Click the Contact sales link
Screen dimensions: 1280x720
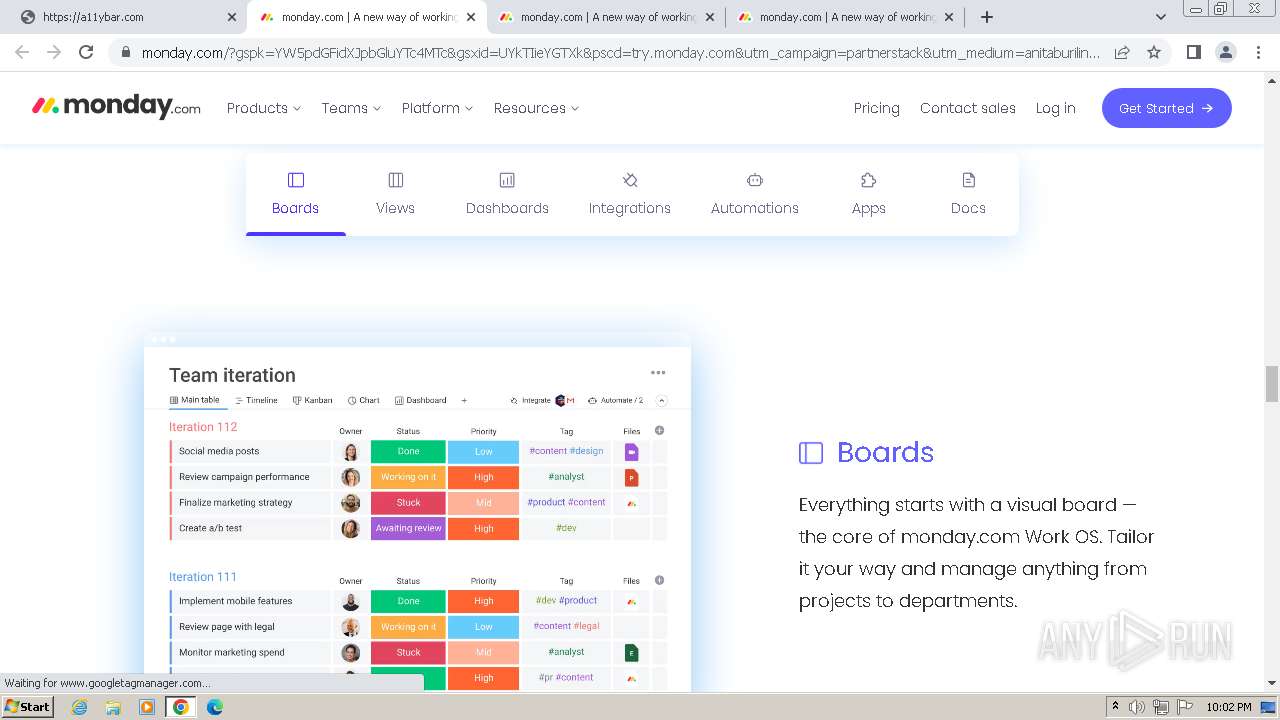(968, 108)
